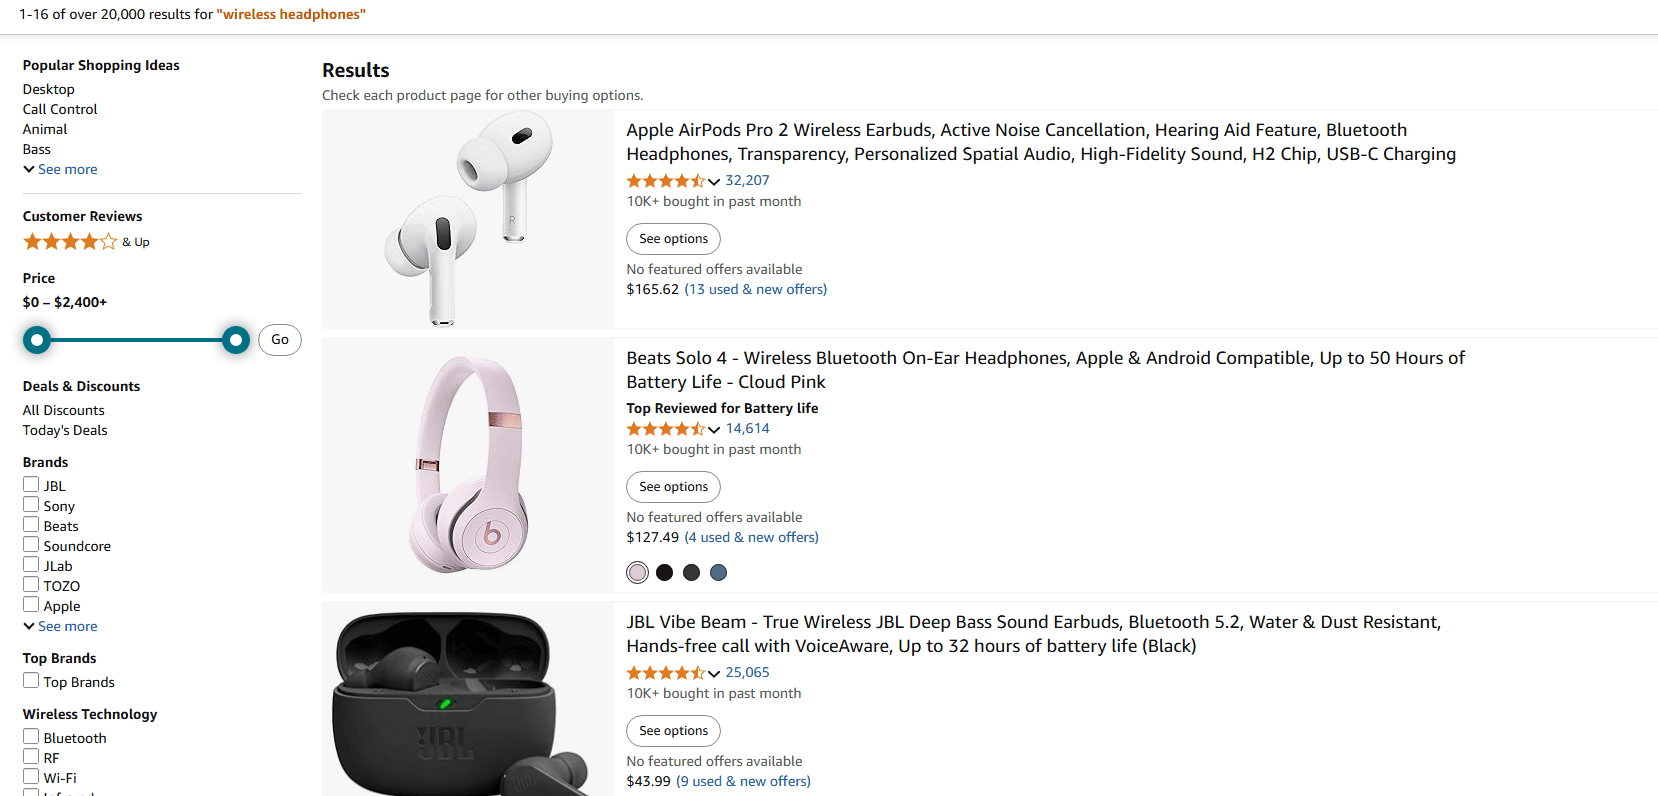
Task: Open the 13 used & new offers link
Action: [x=755, y=289]
